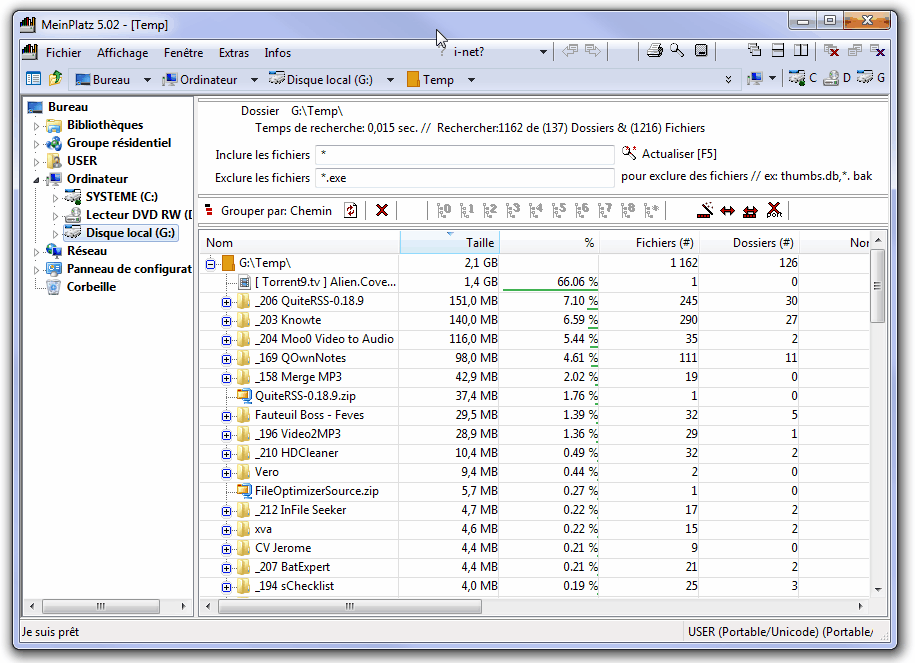915x663 pixels.
Task: Open the Infos menu
Action: click(277, 53)
